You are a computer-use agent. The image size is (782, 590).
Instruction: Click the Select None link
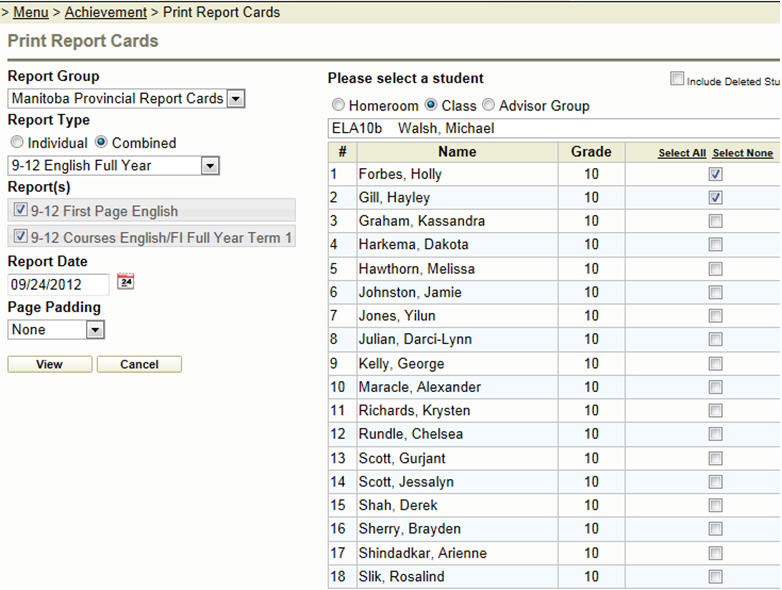pos(742,153)
